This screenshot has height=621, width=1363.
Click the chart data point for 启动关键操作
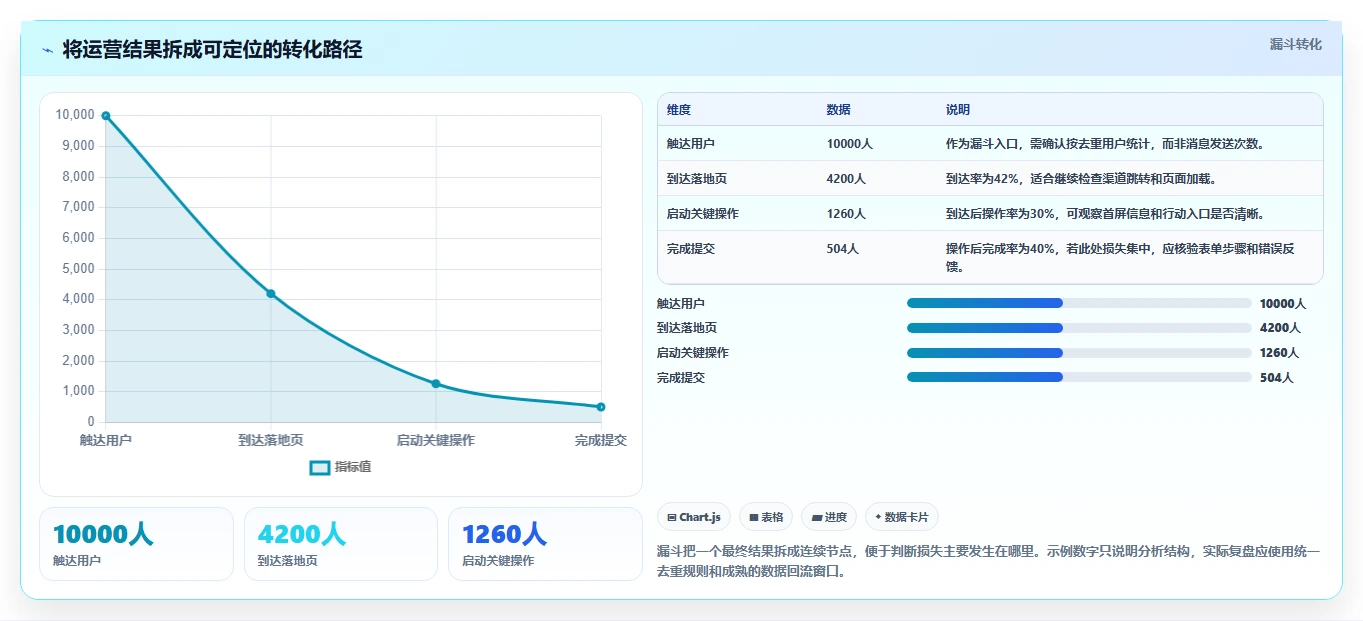click(436, 384)
